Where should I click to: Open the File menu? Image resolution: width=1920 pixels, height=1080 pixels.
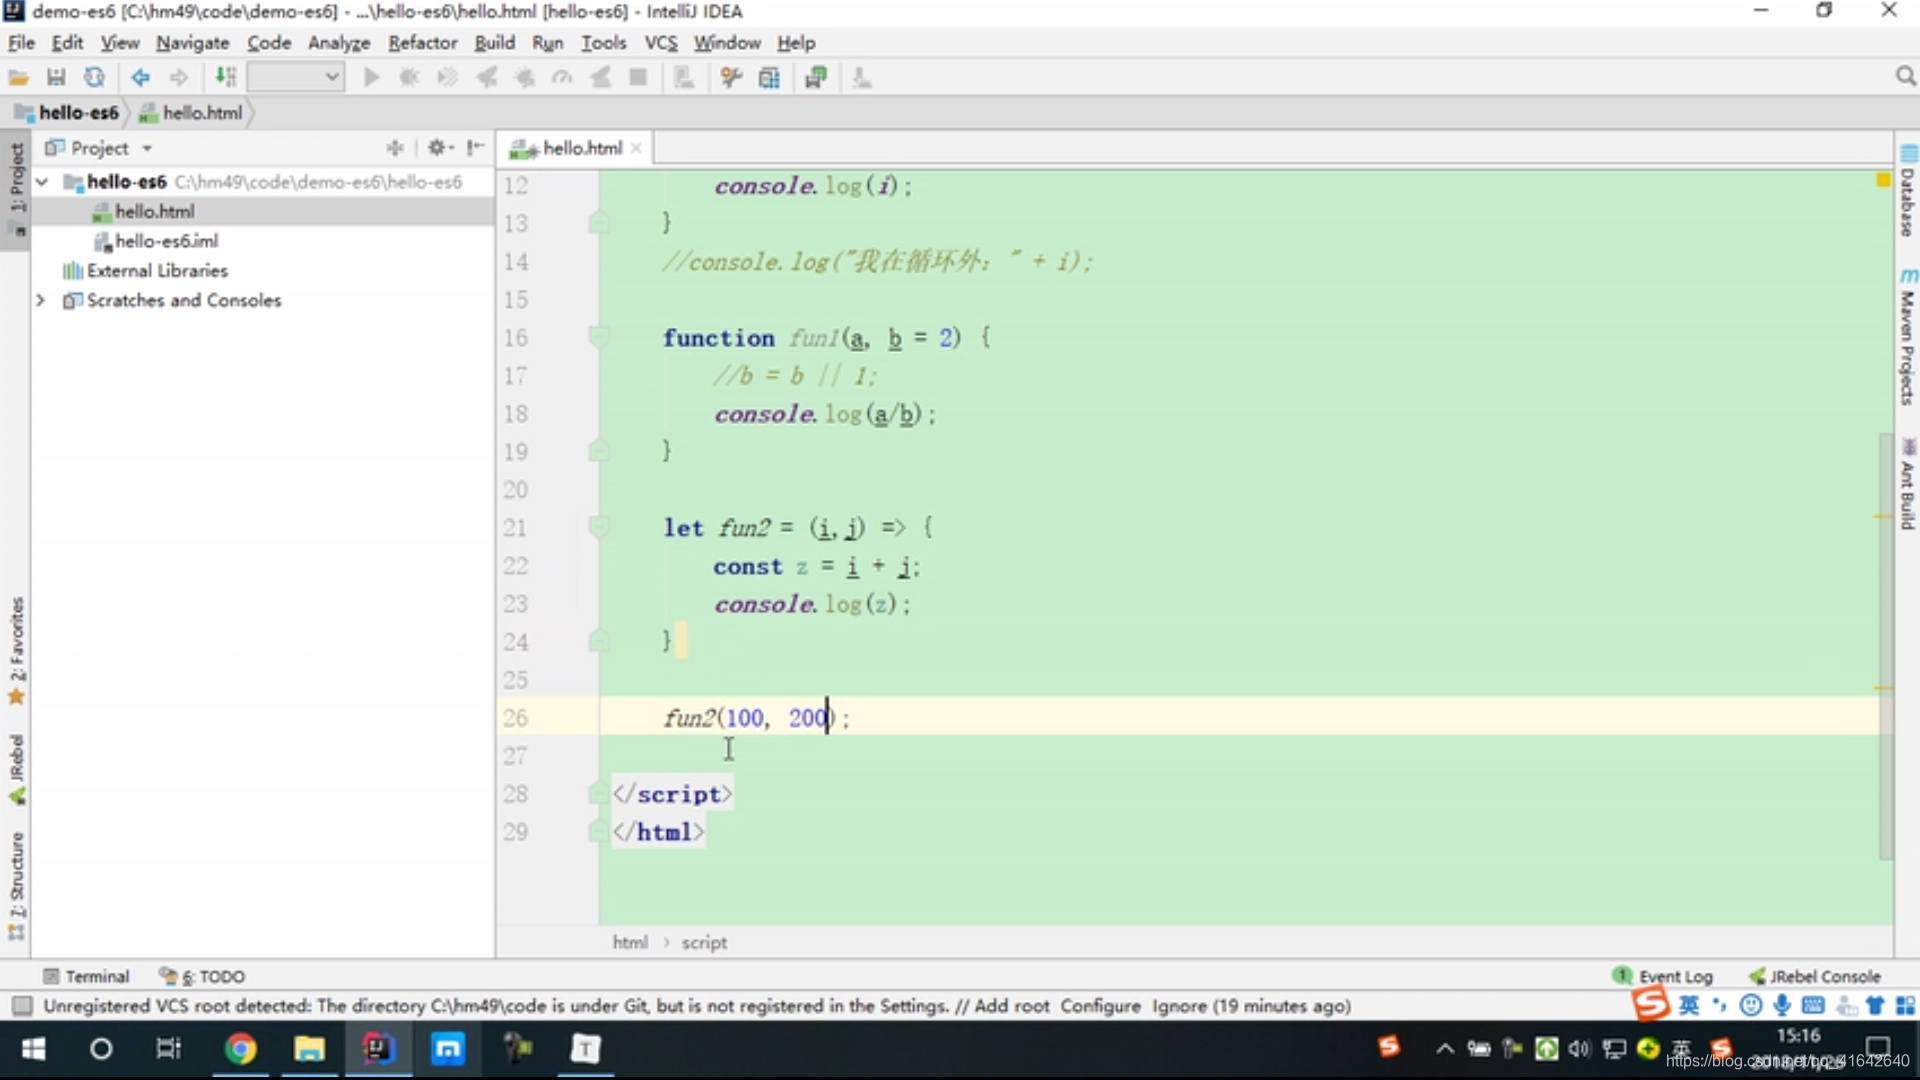click(x=21, y=43)
